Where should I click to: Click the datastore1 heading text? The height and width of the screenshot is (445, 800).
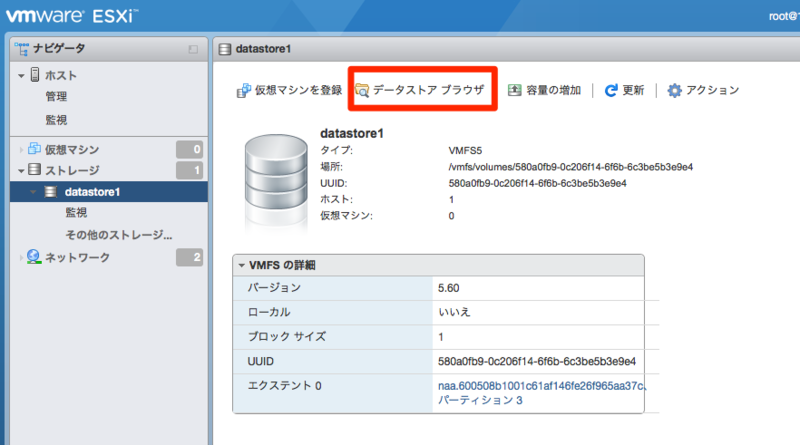pos(352,133)
